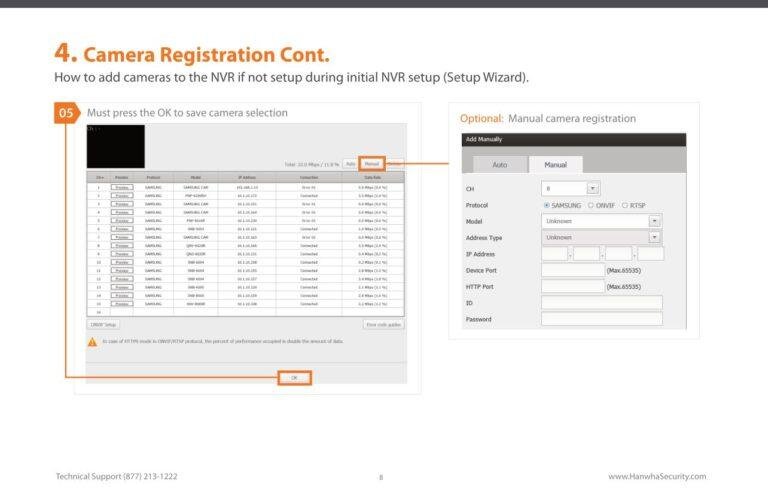
Task: Switch to the Auto tab in Add Manually dialog
Action: click(500, 165)
